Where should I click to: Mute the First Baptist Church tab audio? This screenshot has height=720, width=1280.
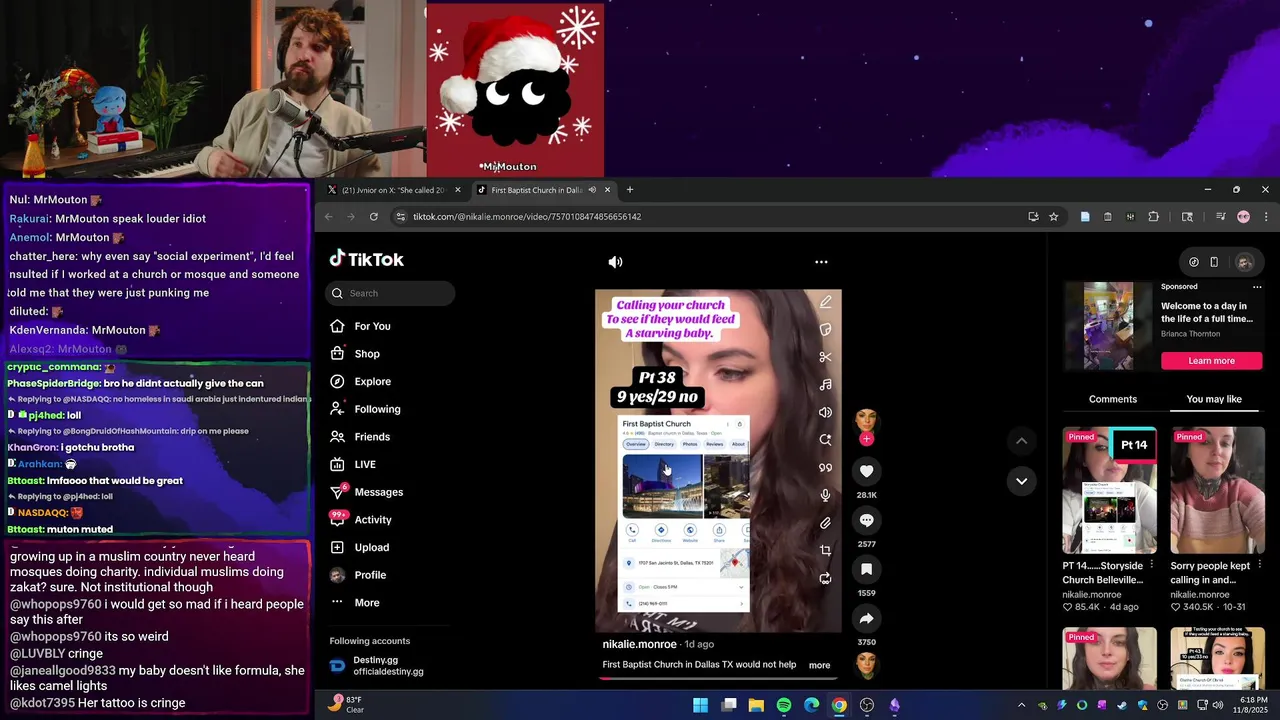click(x=592, y=190)
